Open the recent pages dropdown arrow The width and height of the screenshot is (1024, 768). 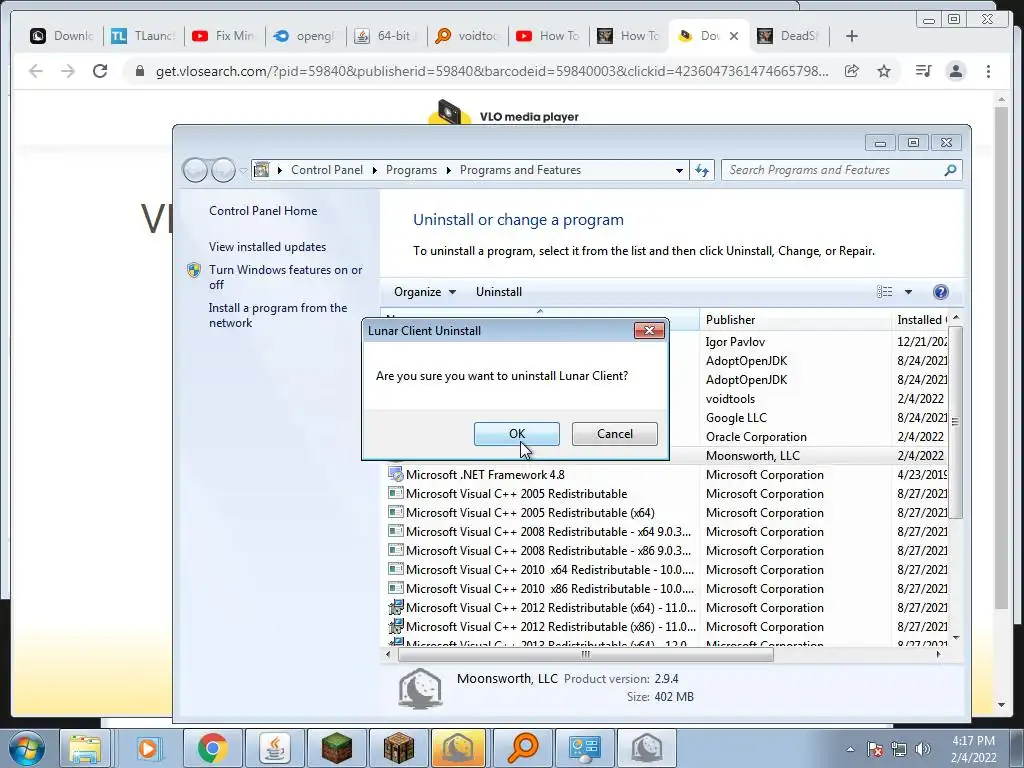click(x=243, y=171)
